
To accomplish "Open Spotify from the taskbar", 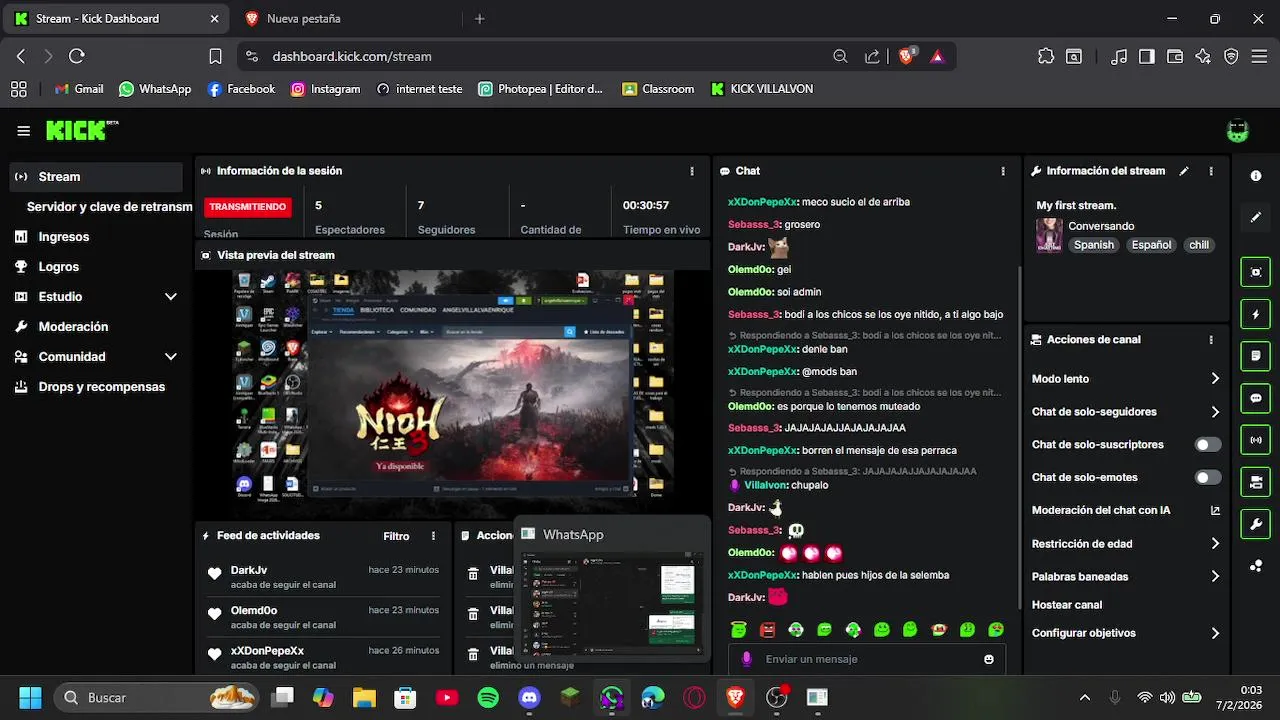I will (x=488, y=697).
